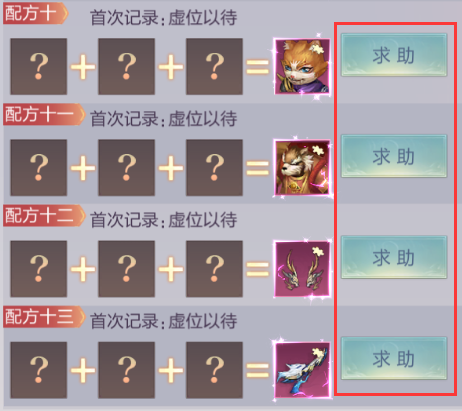The image size is (462, 411).
Task: Click the 求助 button for 配方十三
Action: (x=394, y=358)
